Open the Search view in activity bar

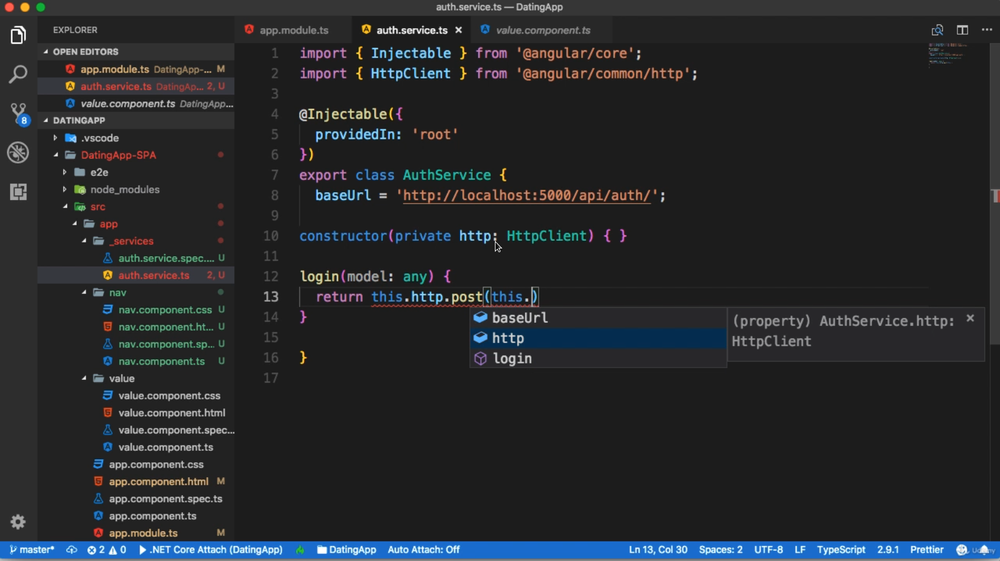tap(18, 74)
